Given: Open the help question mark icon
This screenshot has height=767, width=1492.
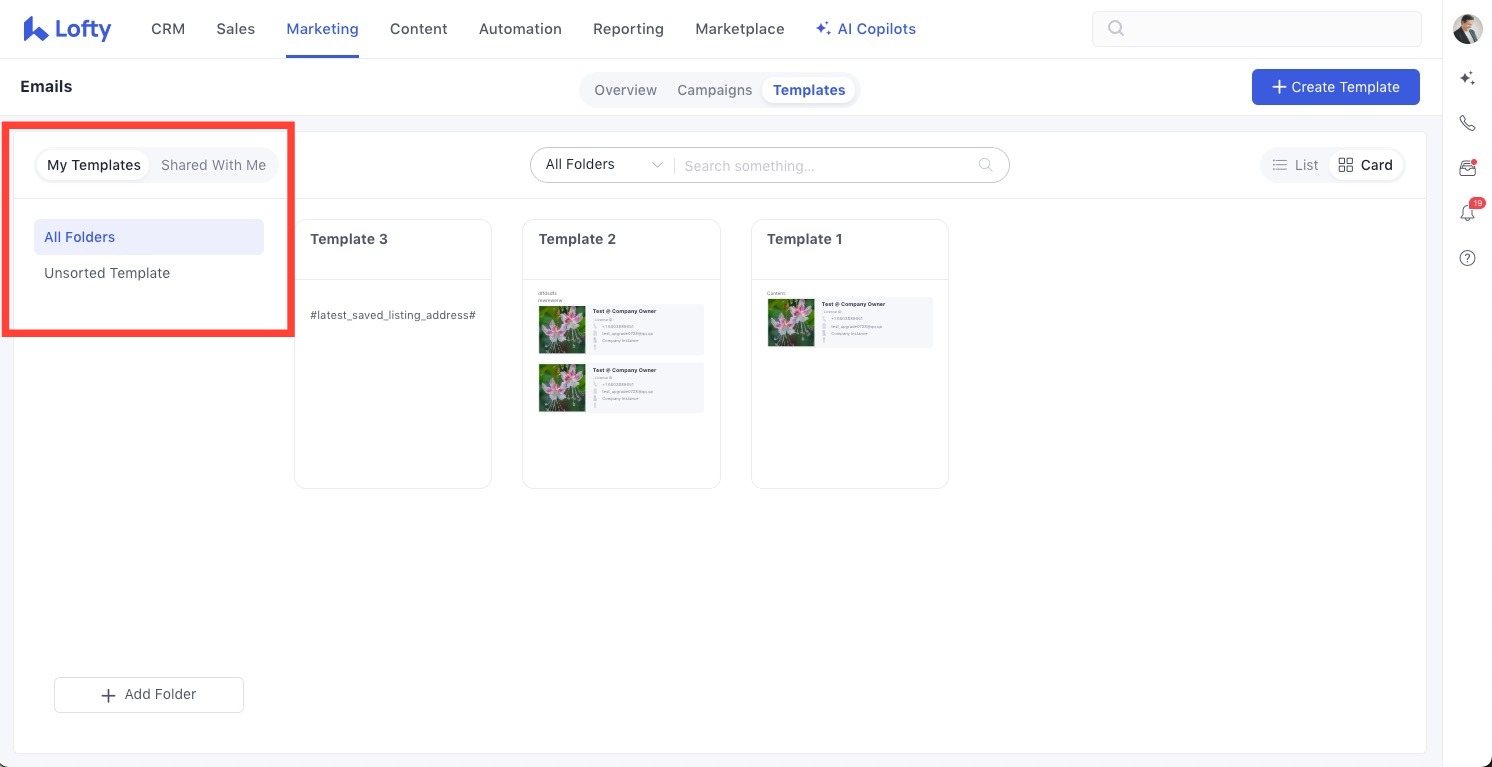Looking at the screenshot, I should click(1467, 258).
